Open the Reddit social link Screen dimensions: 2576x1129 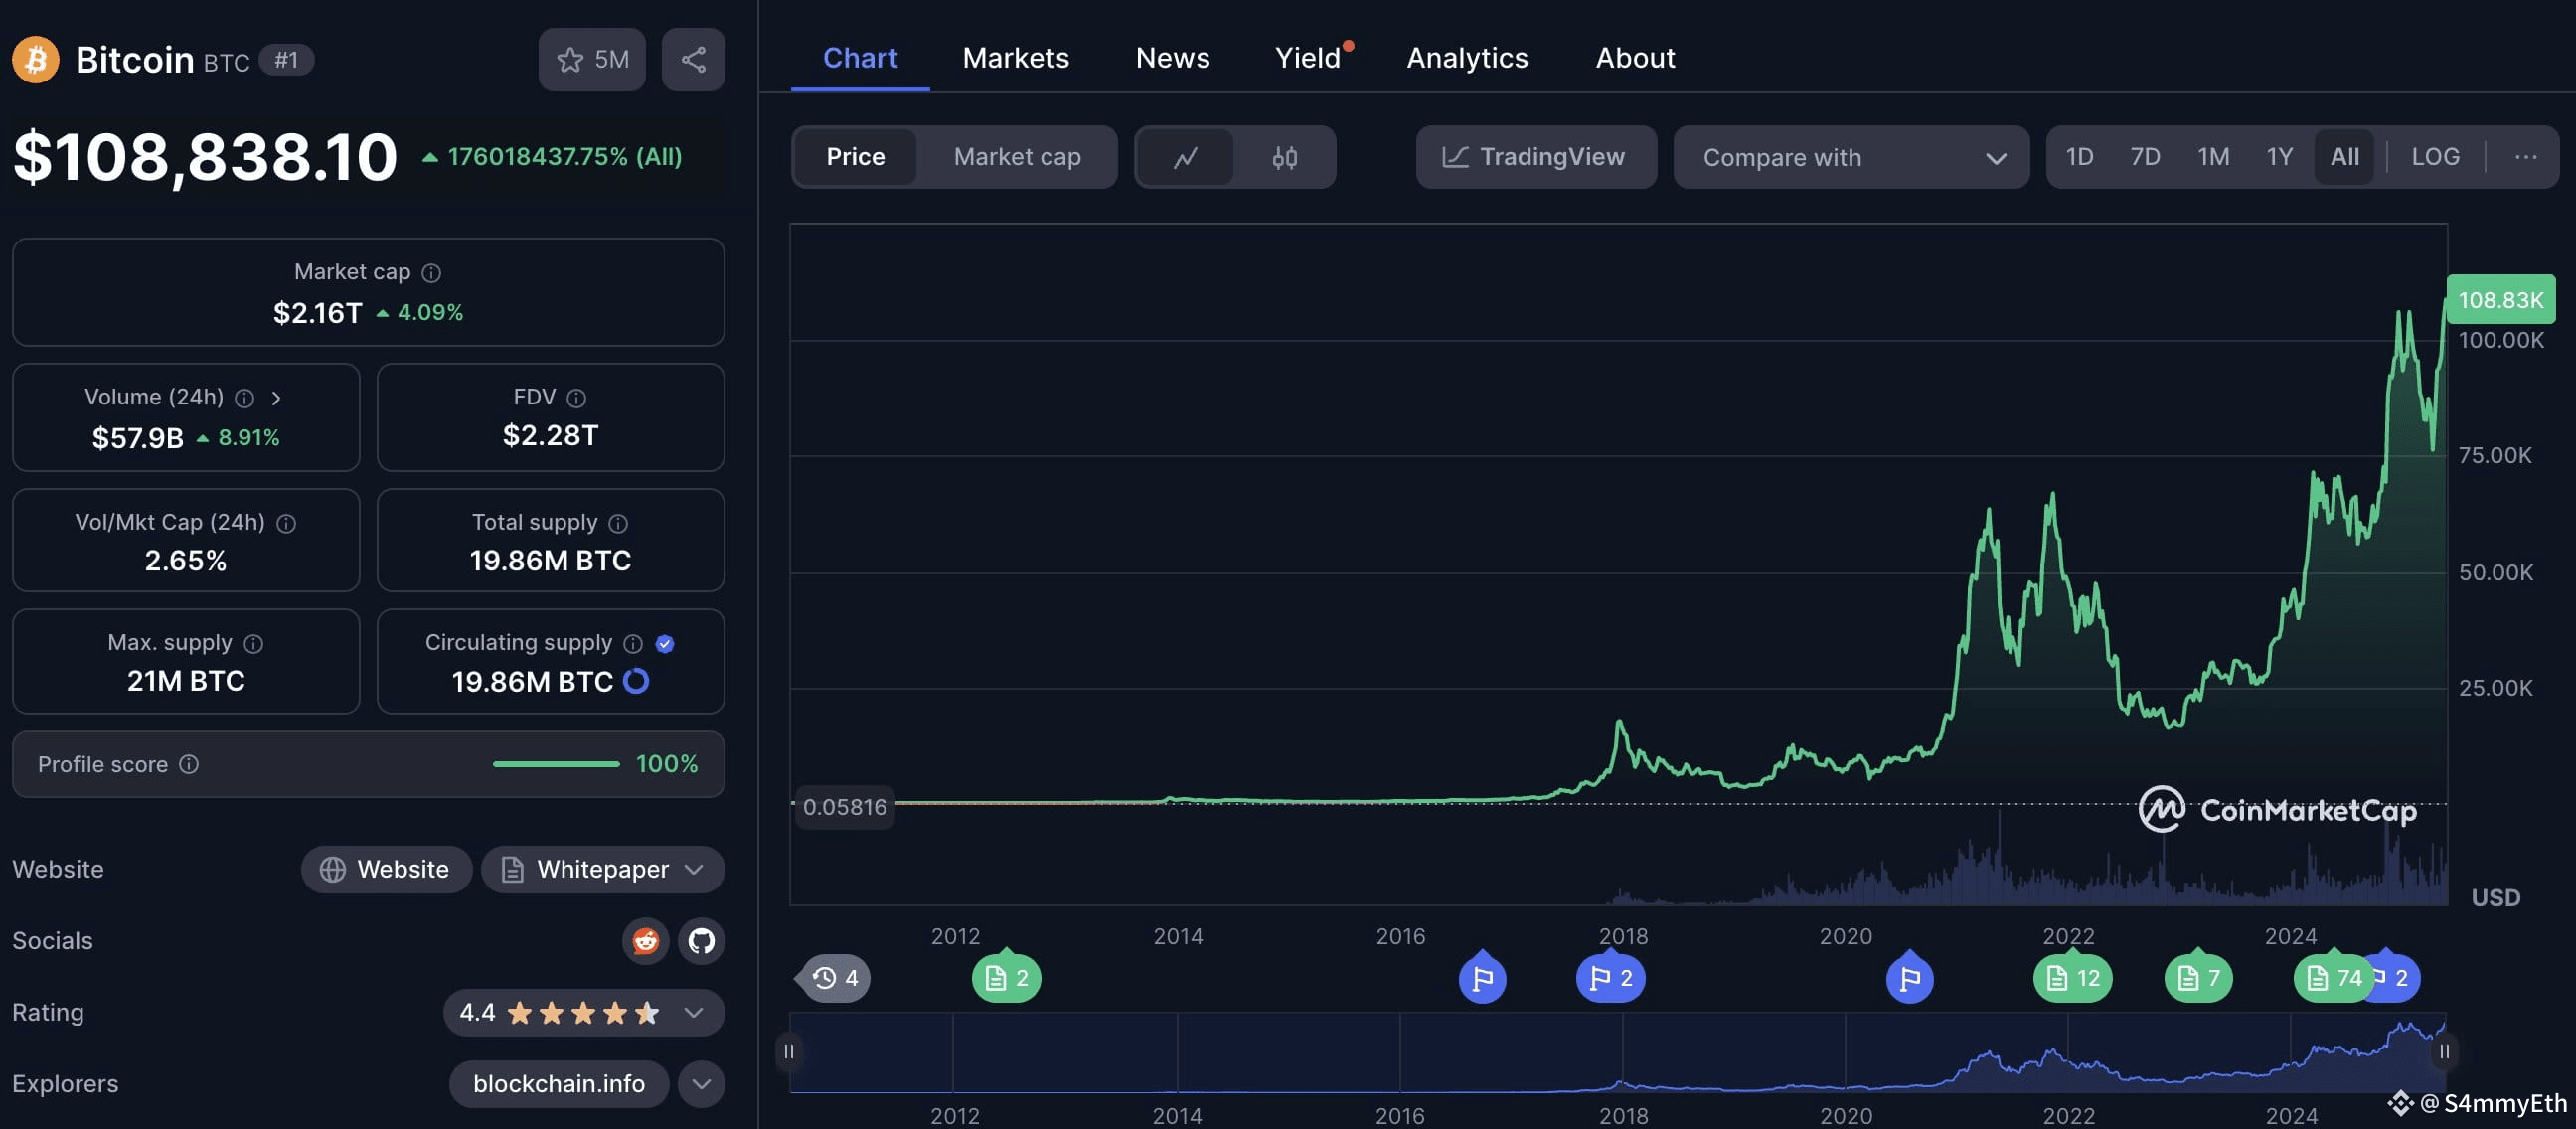646,941
